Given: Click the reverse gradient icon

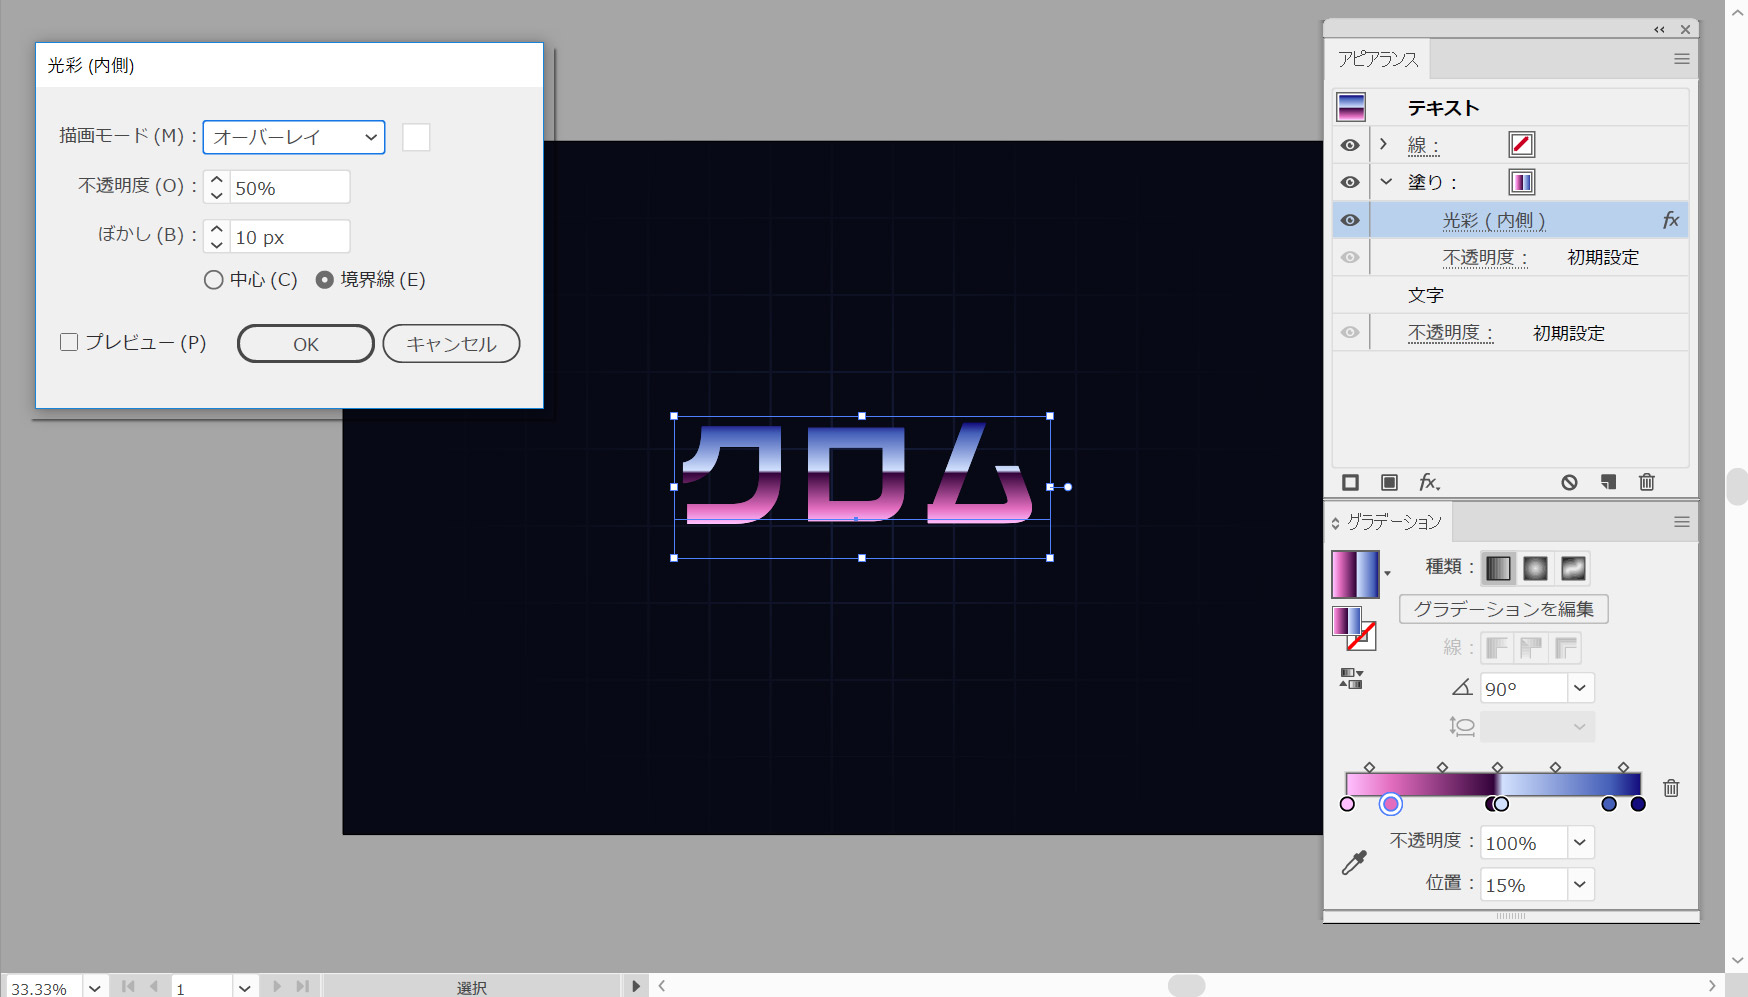Looking at the screenshot, I should 1351,679.
